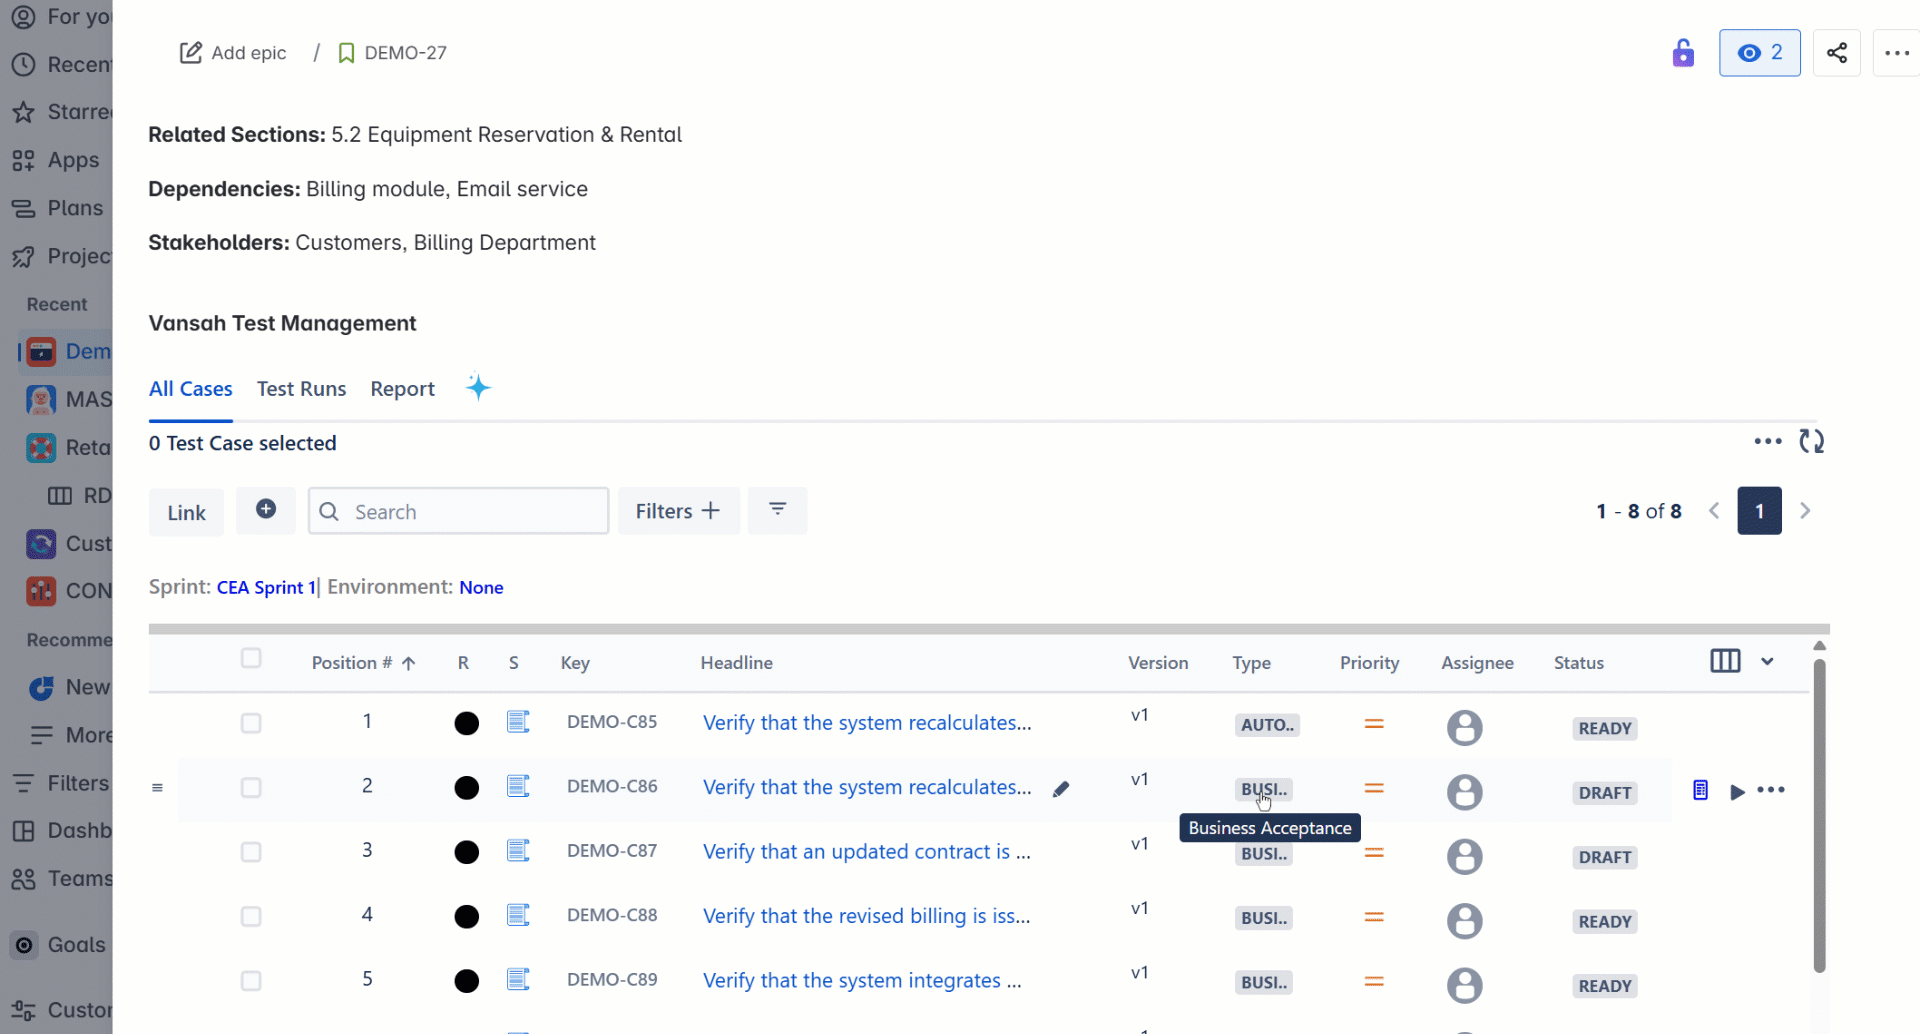Viewport: 1920px width, 1034px height.
Task: Check the box for DEMO-C87
Action: click(251, 852)
